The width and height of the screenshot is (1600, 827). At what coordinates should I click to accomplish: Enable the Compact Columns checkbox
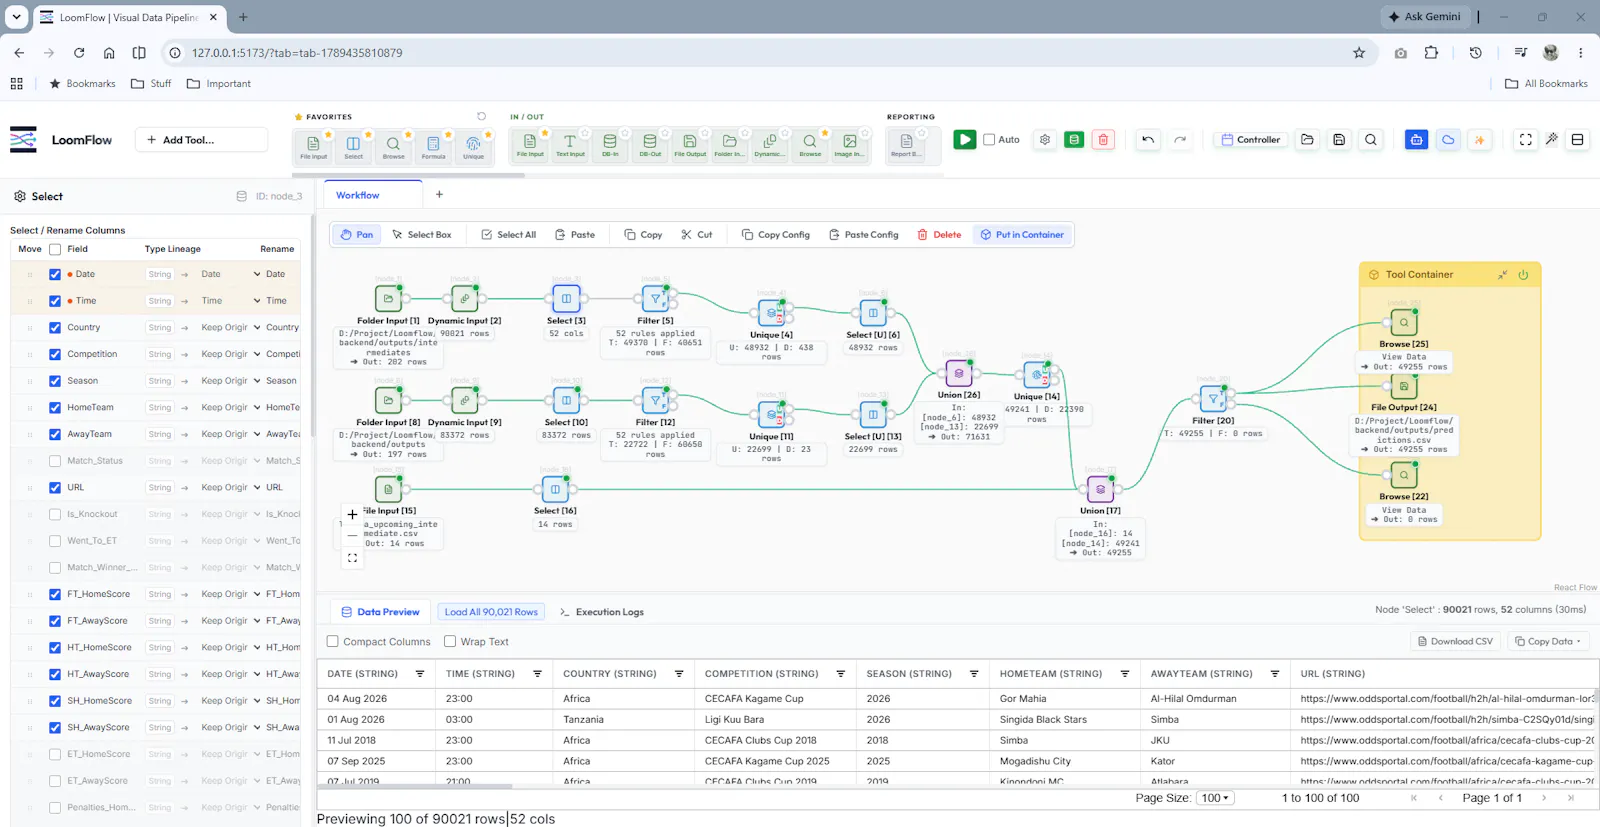(333, 642)
